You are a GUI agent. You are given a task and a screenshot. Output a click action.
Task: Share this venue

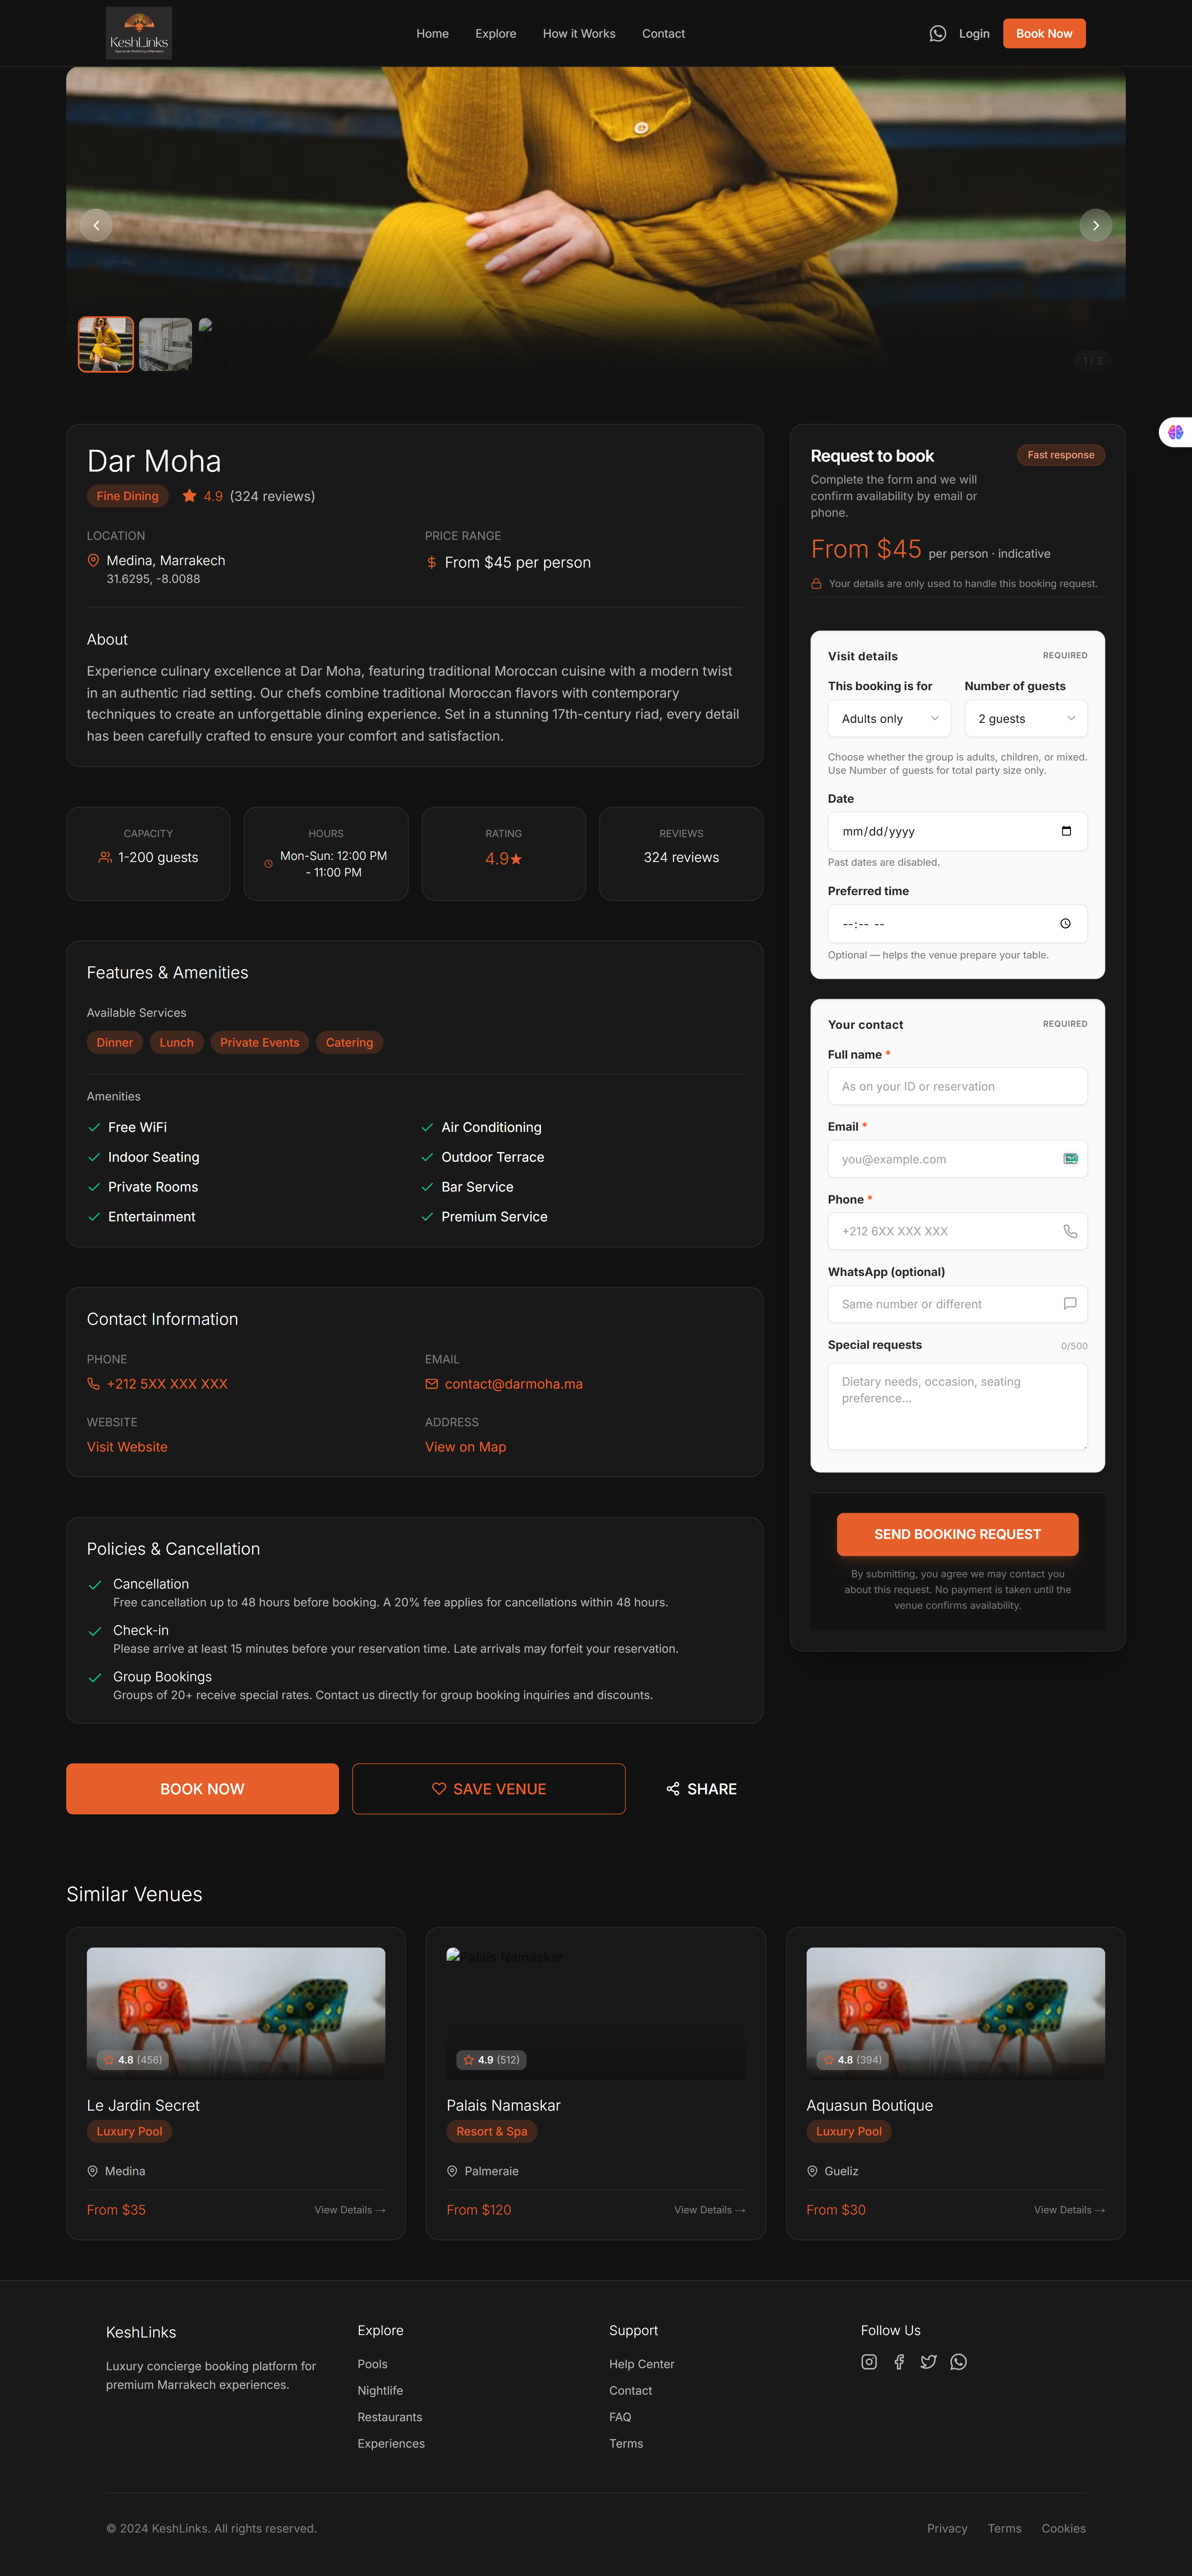(702, 1788)
